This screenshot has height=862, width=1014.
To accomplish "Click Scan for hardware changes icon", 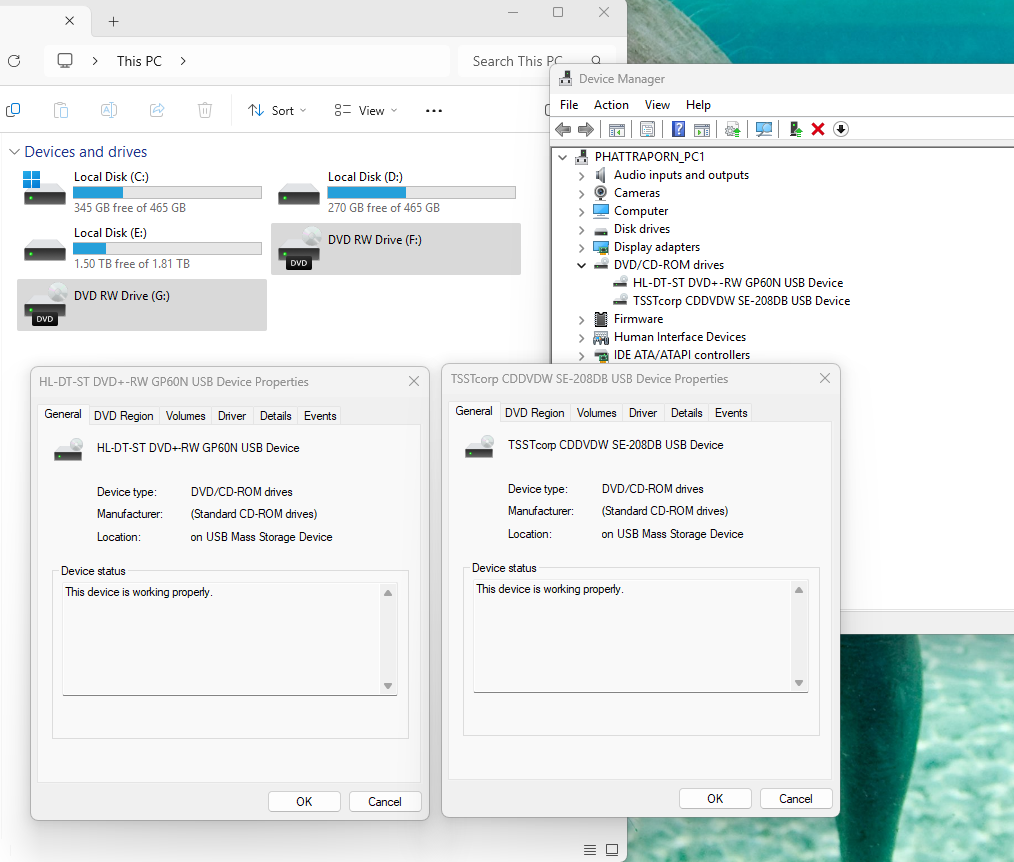I will 764,129.
